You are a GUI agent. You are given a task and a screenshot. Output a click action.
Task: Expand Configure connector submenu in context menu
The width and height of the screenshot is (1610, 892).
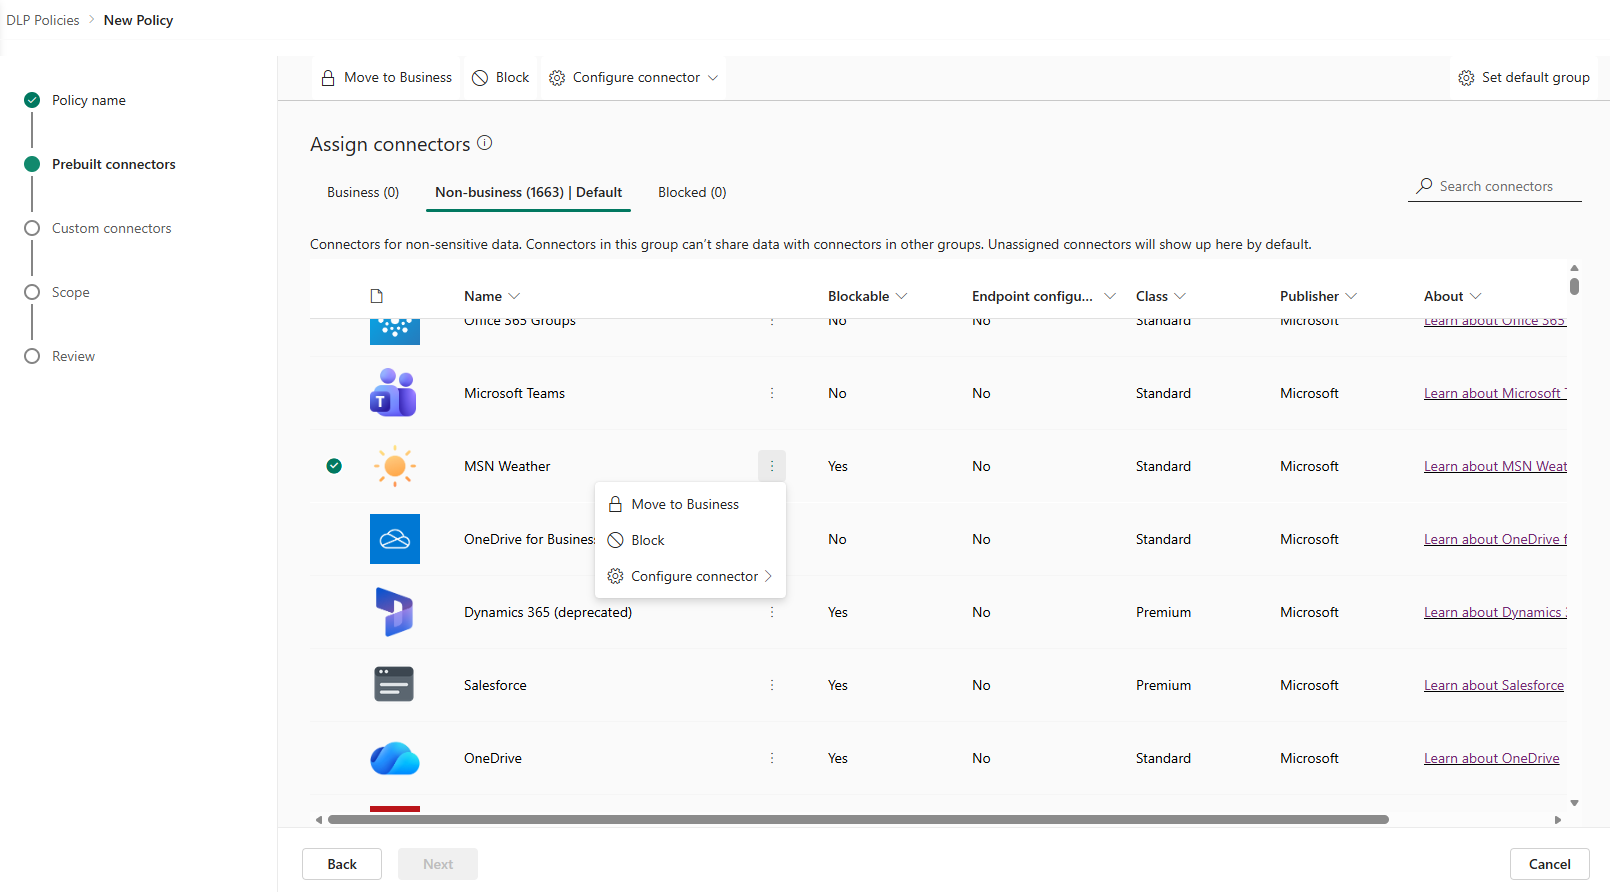click(x=690, y=576)
